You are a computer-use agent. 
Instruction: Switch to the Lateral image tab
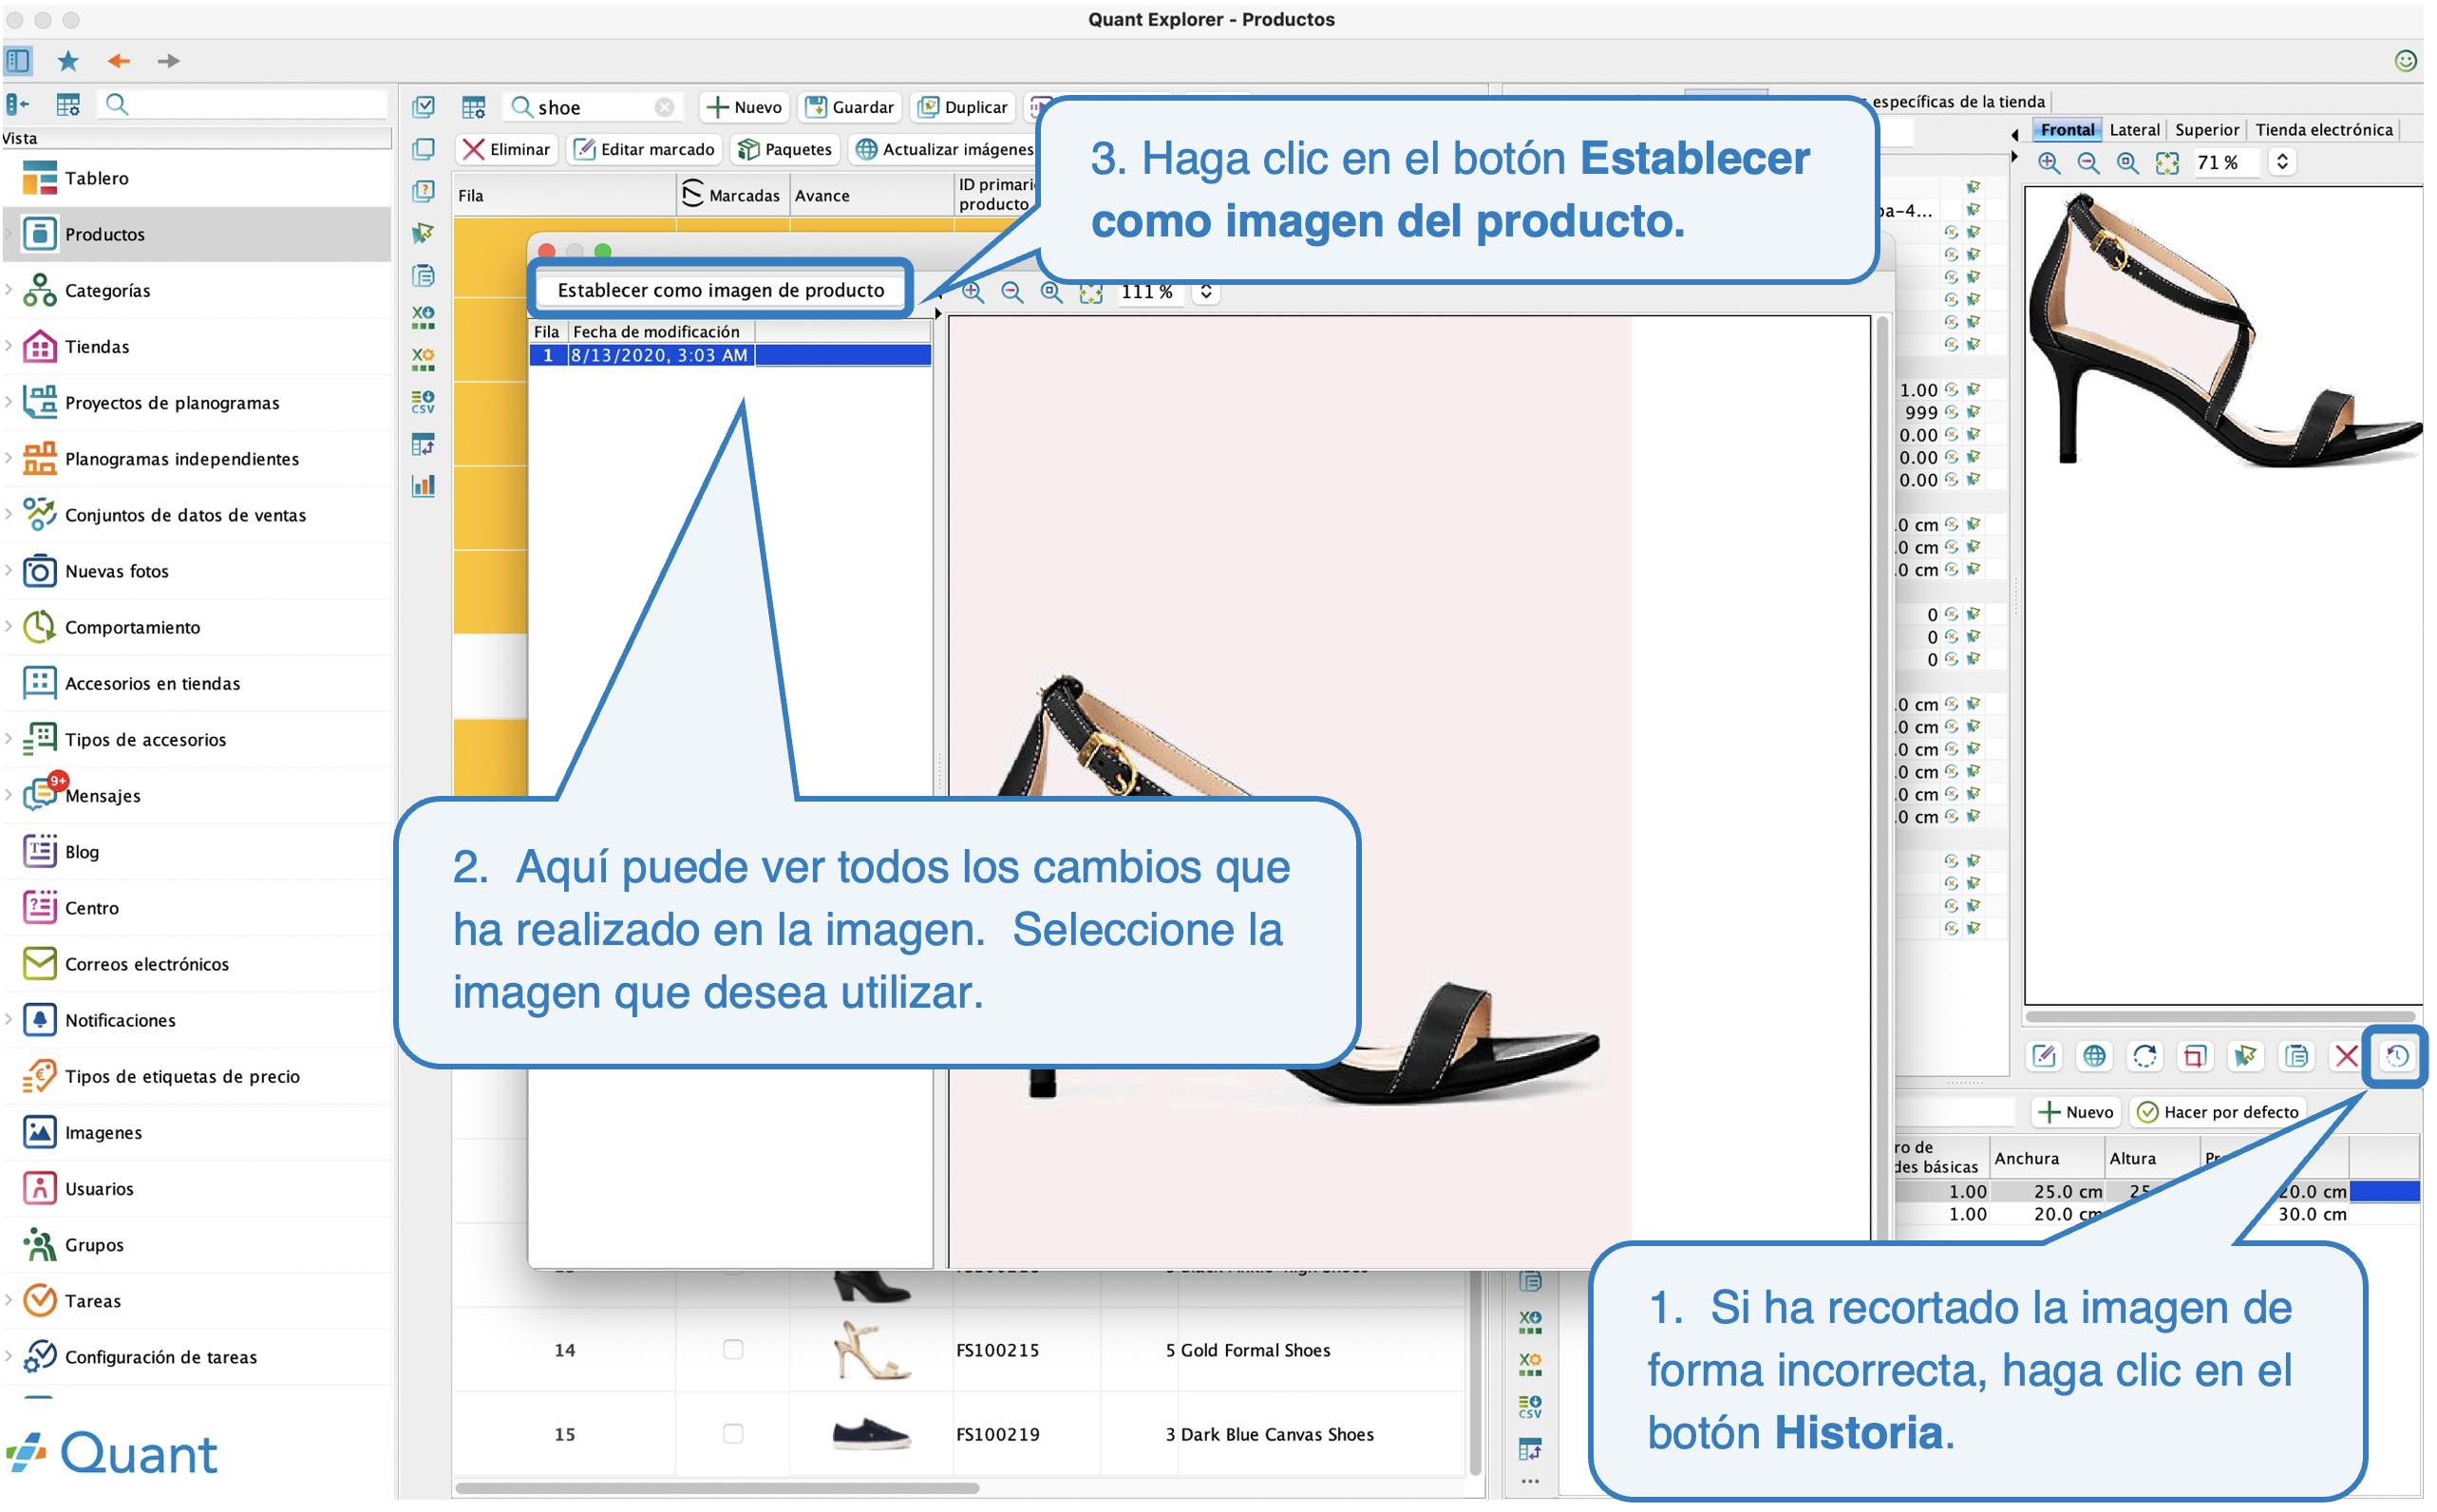(2133, 129)
